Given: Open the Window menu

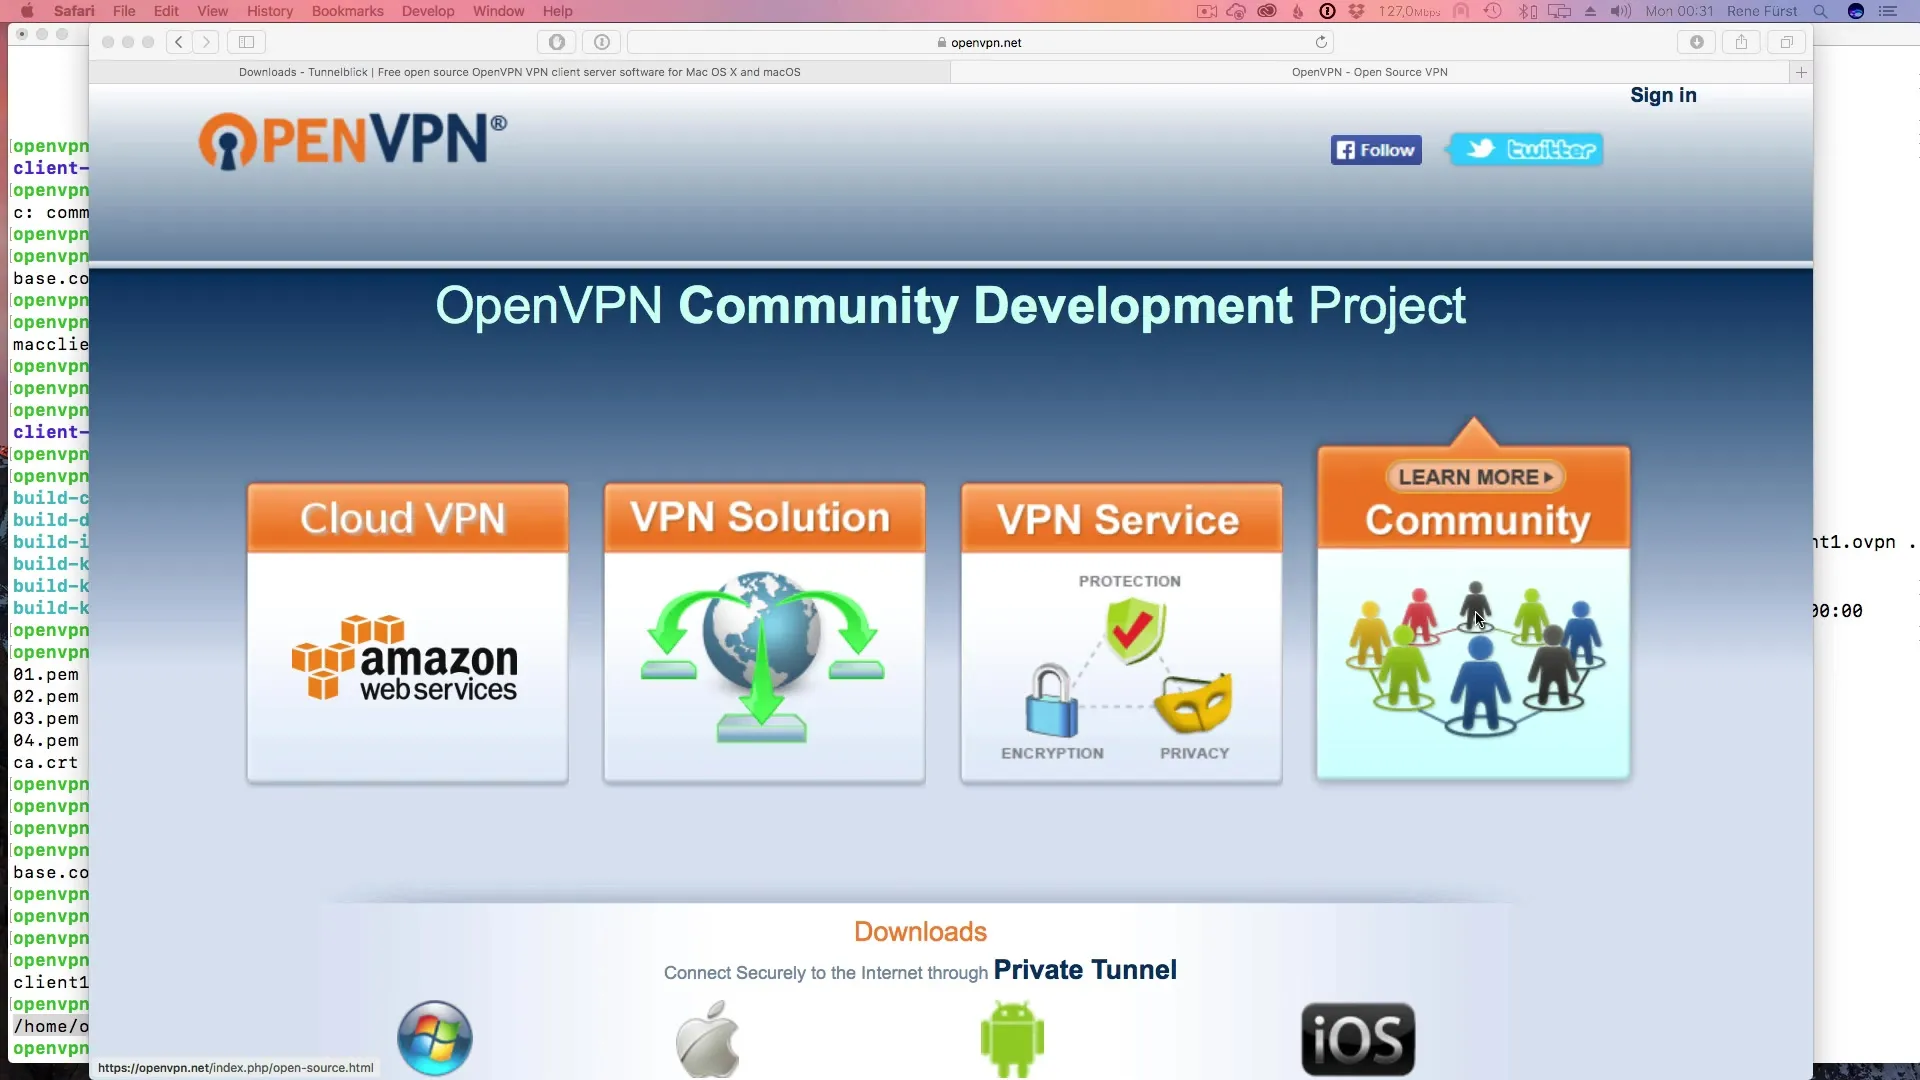Looking at the screenshot, I should 498,11.
